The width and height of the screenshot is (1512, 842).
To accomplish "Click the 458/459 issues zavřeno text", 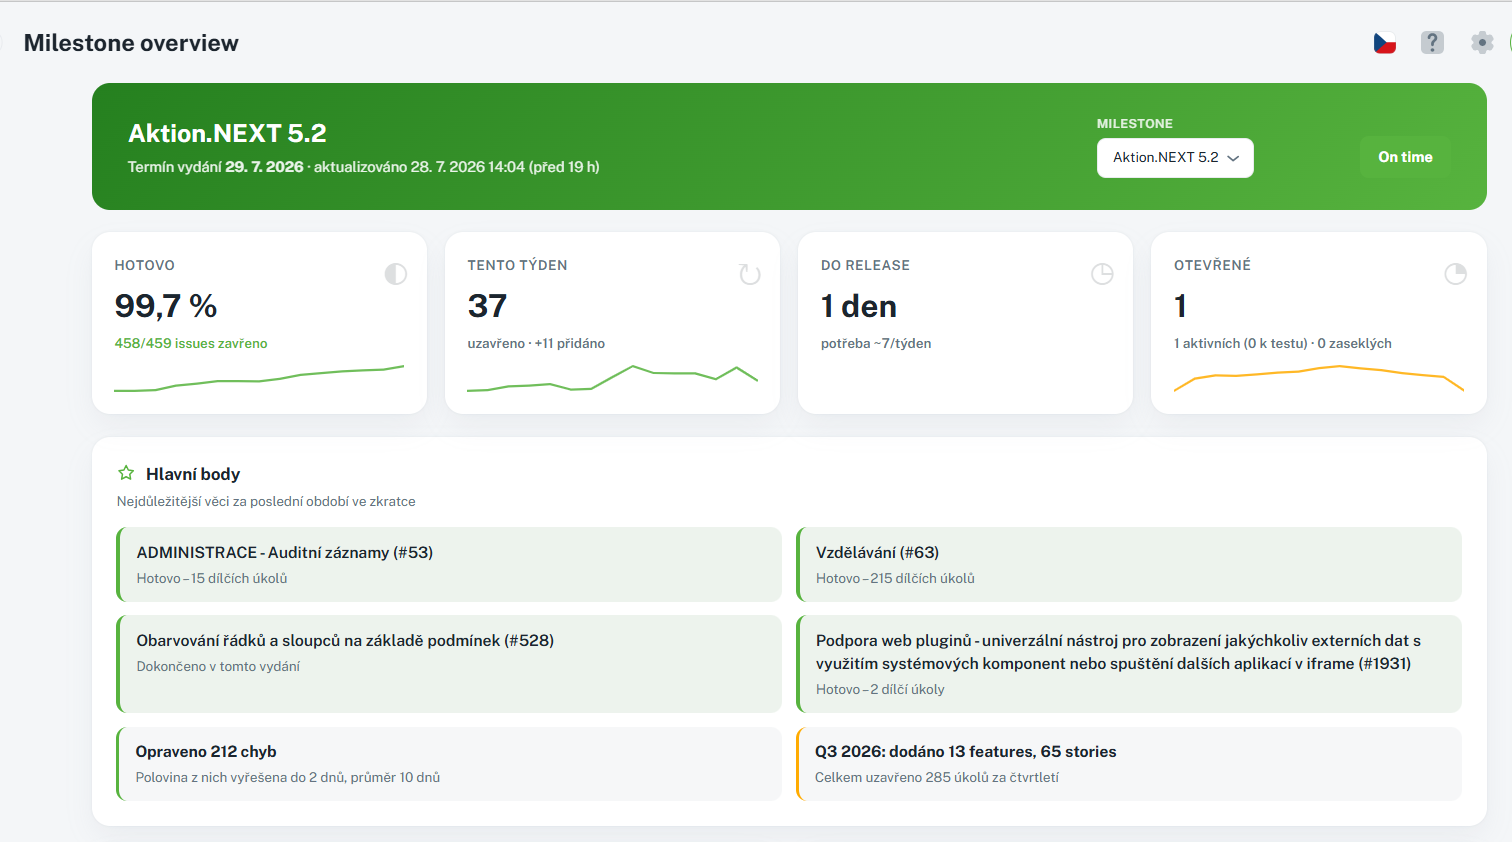I will pyautogui.click(x=191, y=343).
